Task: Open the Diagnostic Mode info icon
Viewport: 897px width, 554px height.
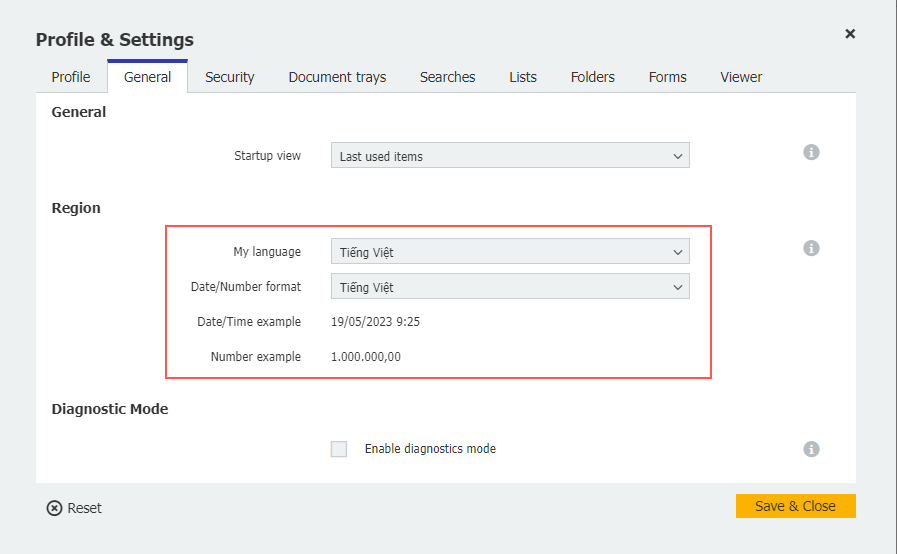Action: pos(811,449)
